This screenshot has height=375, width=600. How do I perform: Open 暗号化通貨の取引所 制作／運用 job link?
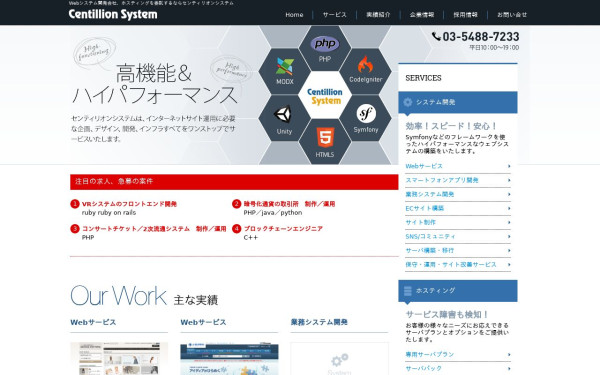[289, 204]
